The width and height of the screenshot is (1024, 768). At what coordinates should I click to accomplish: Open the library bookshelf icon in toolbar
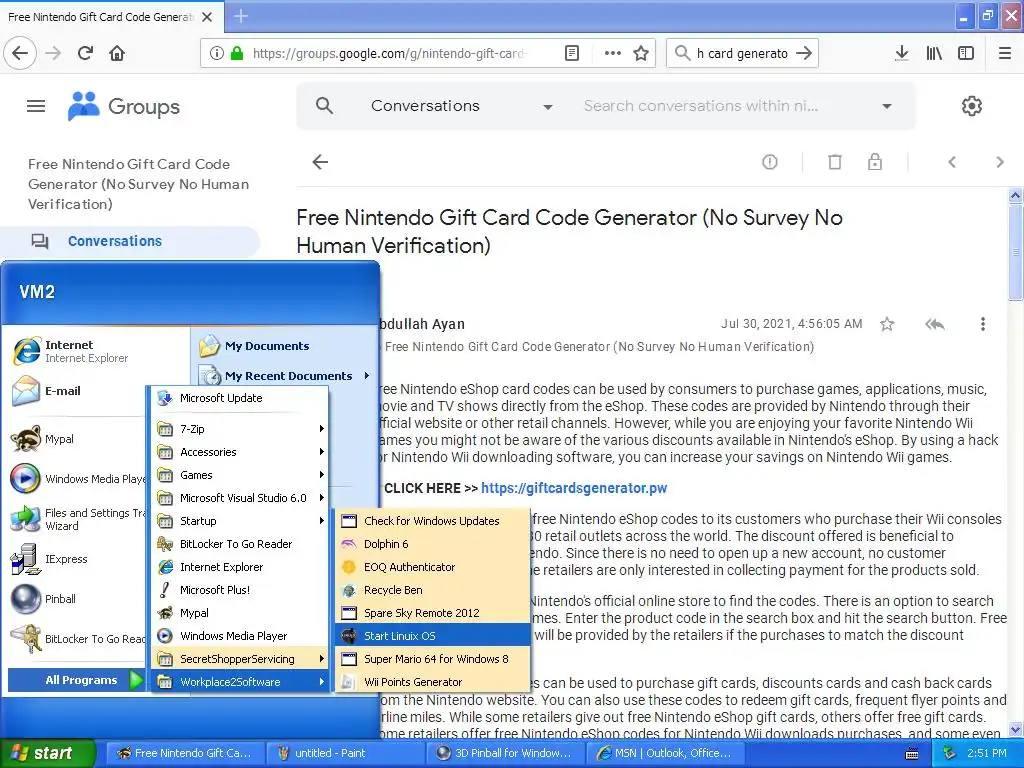[x=934, y=53]
